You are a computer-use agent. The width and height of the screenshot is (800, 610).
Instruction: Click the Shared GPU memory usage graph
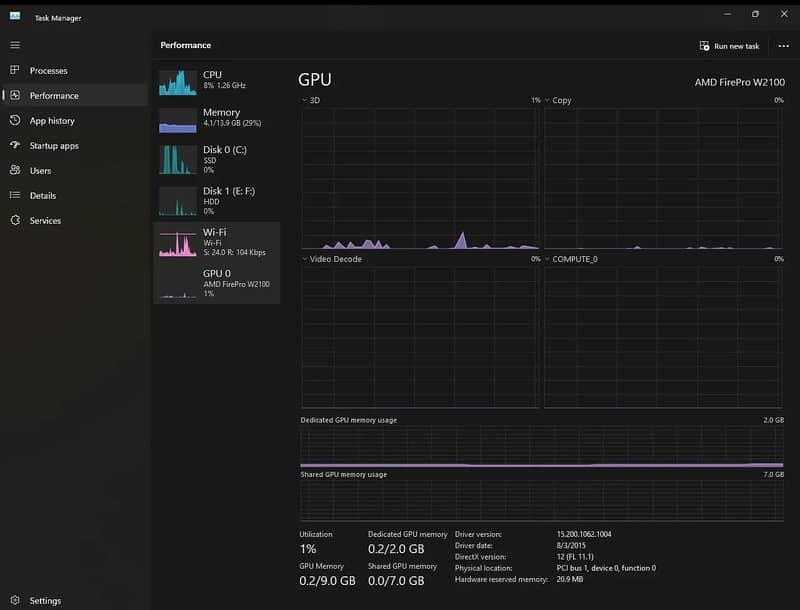pos(542,500)
